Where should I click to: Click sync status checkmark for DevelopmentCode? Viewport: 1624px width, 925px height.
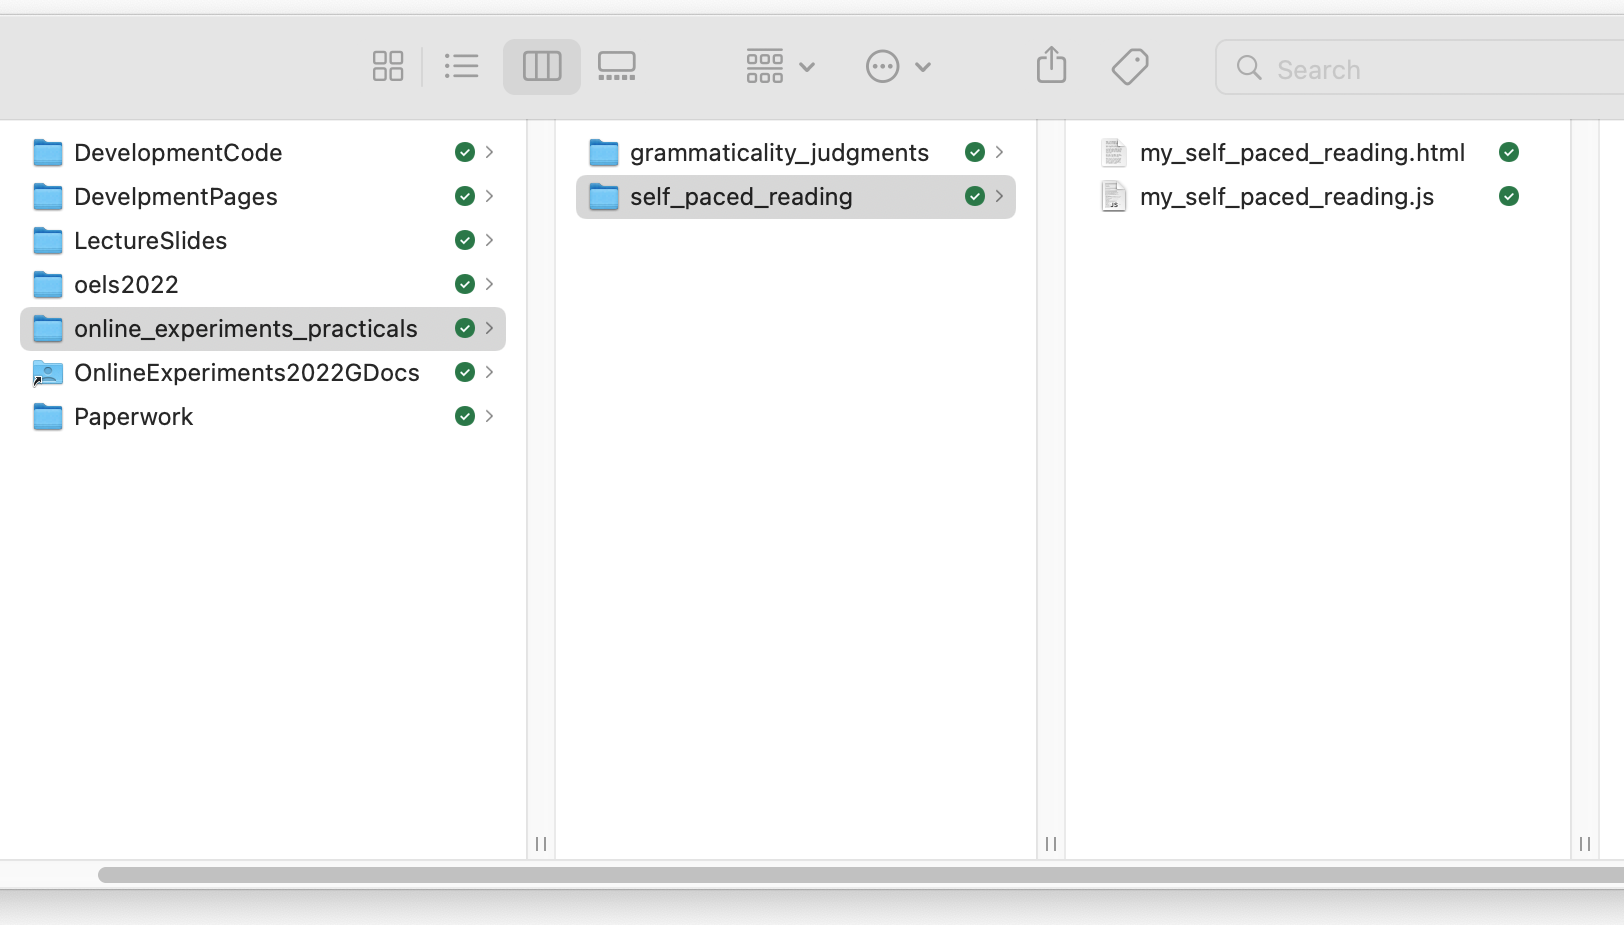click(x=465, y=152)
